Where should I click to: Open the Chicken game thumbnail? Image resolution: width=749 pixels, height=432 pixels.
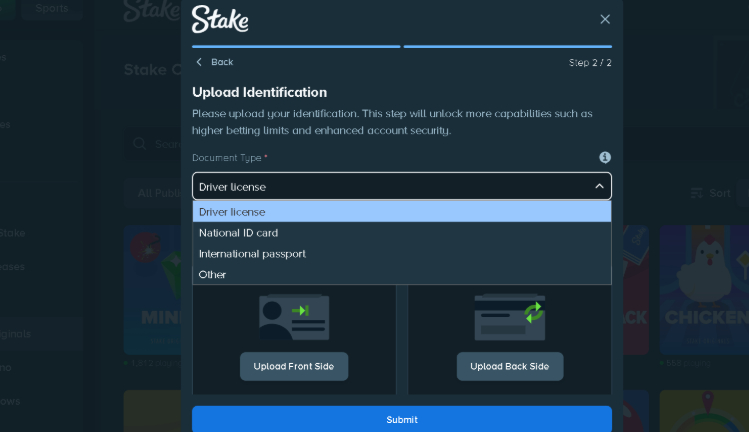pos(704,300)
